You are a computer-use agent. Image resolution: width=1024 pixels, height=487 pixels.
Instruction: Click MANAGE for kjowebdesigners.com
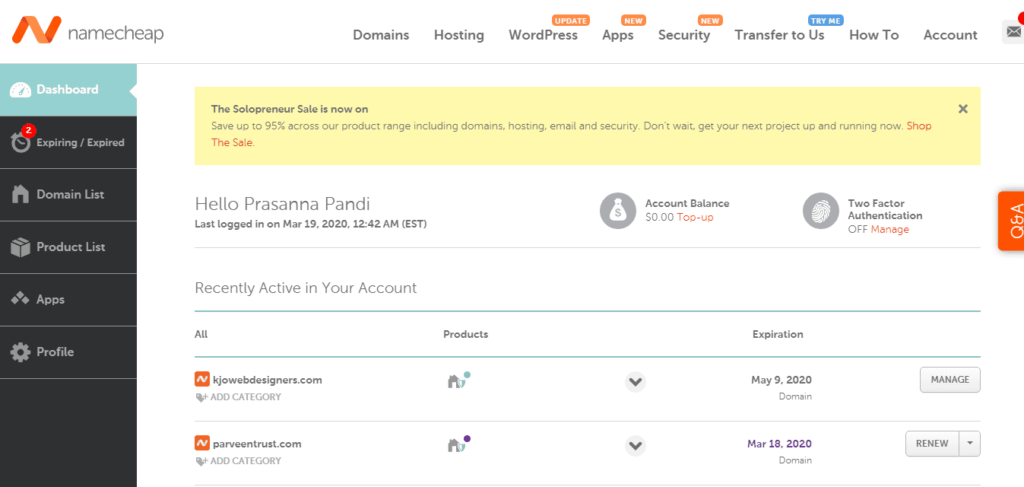click(950, 379)
